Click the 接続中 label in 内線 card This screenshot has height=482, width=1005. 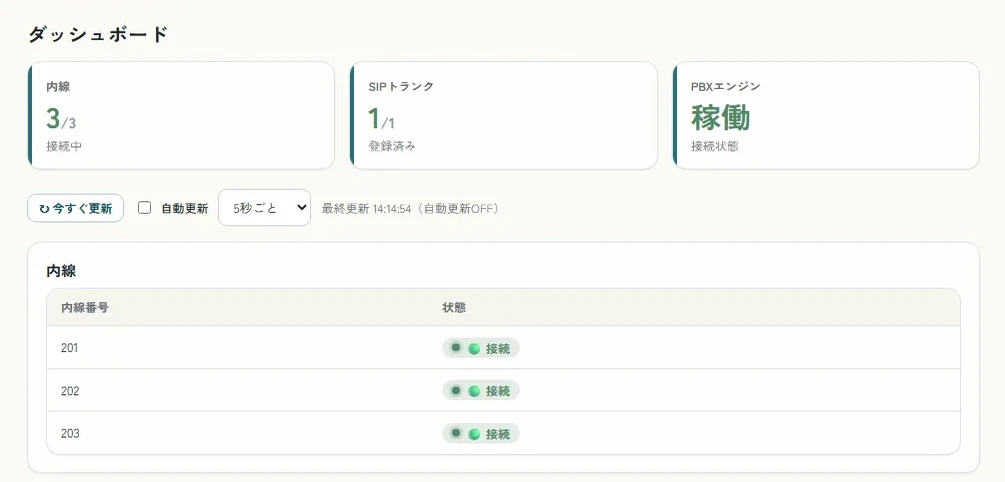click(64, 146)
